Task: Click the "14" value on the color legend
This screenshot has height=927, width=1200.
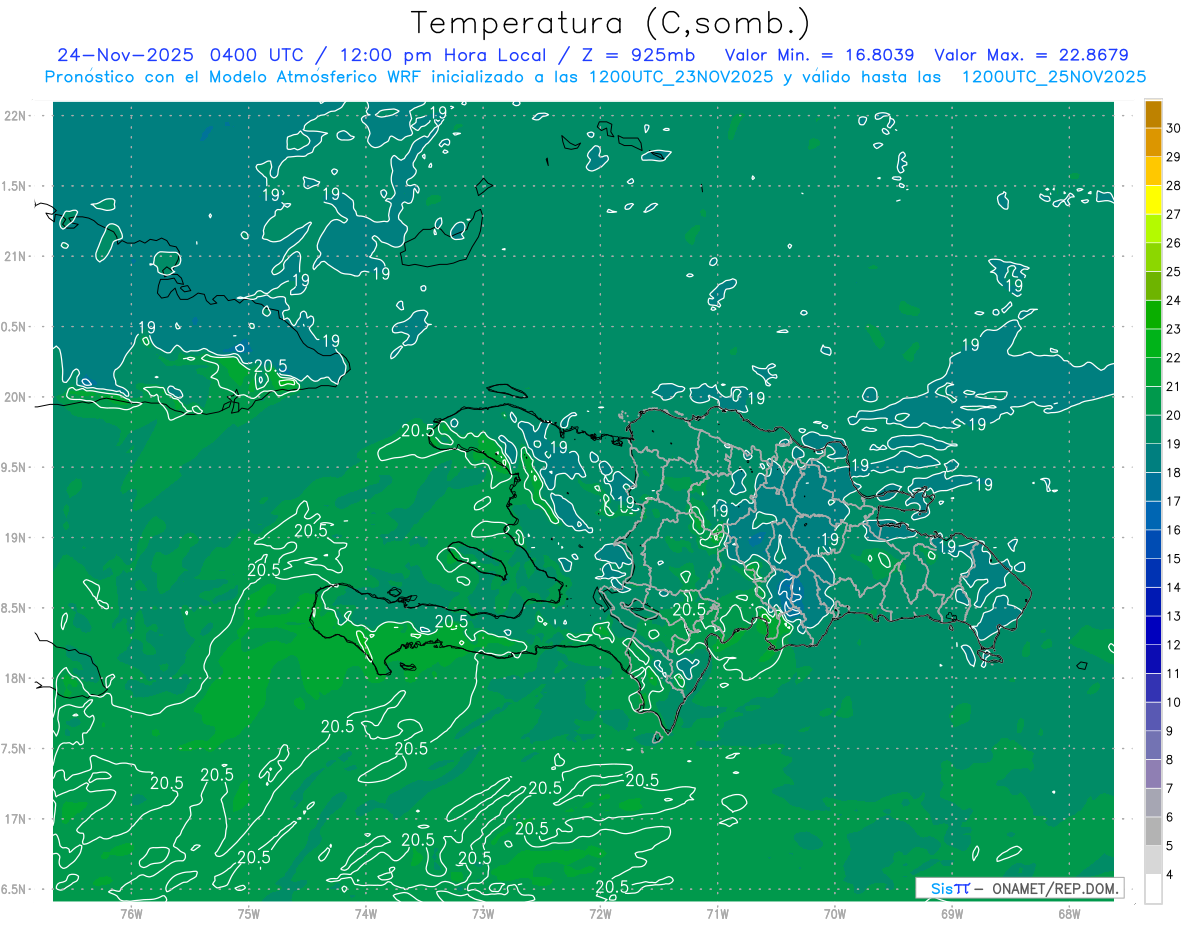Action: pyautogui.click(x=1174, y=588)
